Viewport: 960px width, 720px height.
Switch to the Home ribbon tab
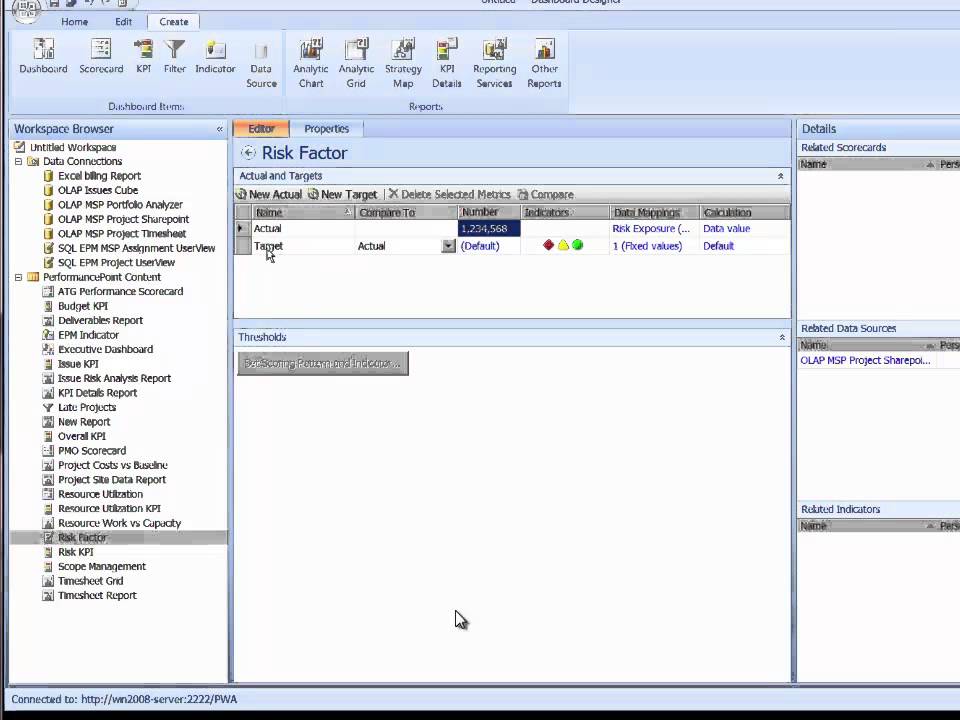click(74, 21)
